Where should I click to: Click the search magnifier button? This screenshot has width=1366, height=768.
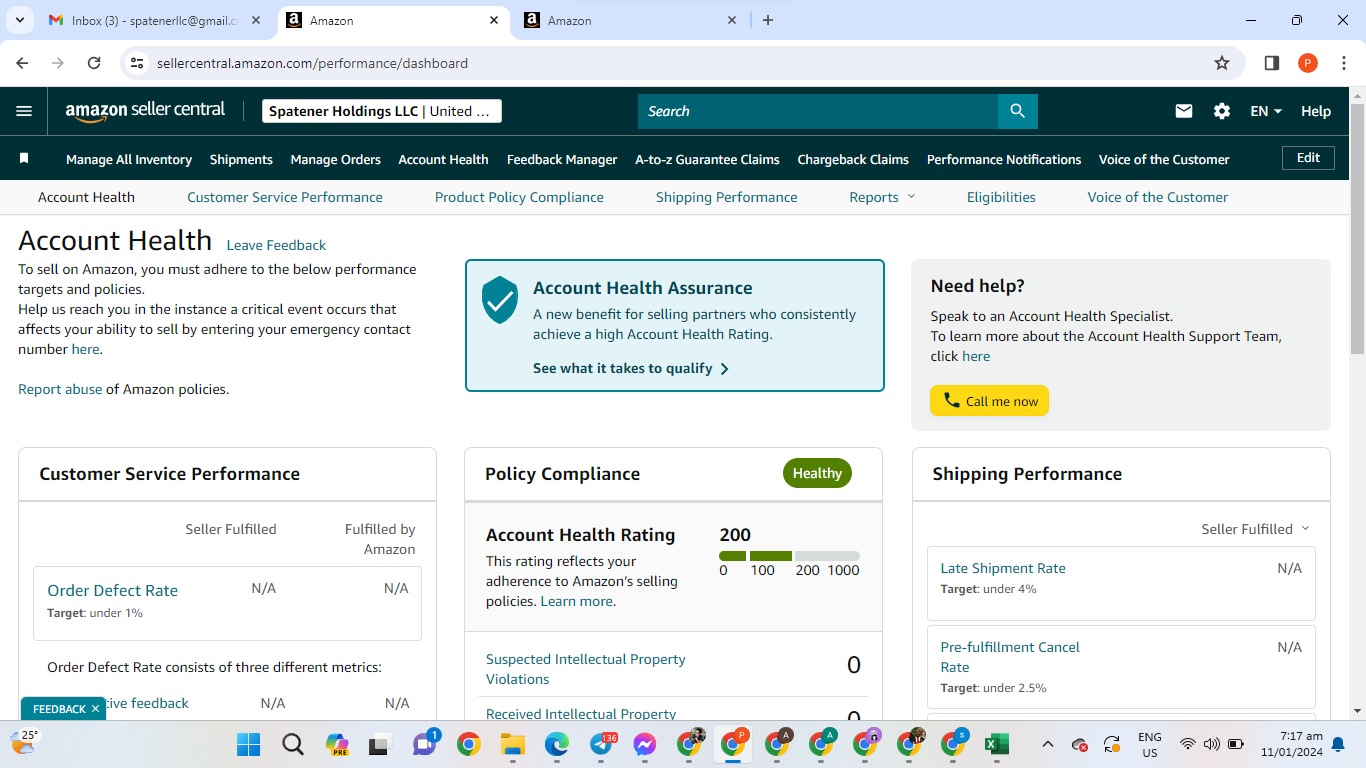(1018, 111)
